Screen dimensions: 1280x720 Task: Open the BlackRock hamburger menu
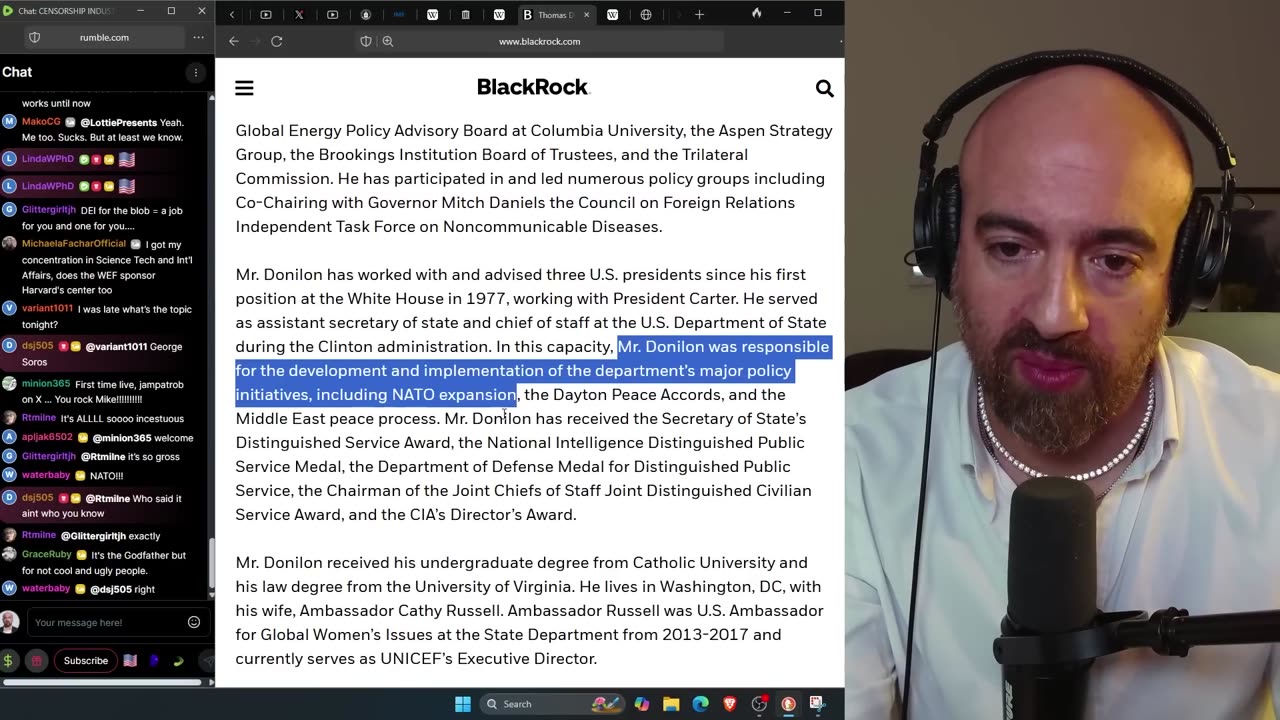coord(244,88)
